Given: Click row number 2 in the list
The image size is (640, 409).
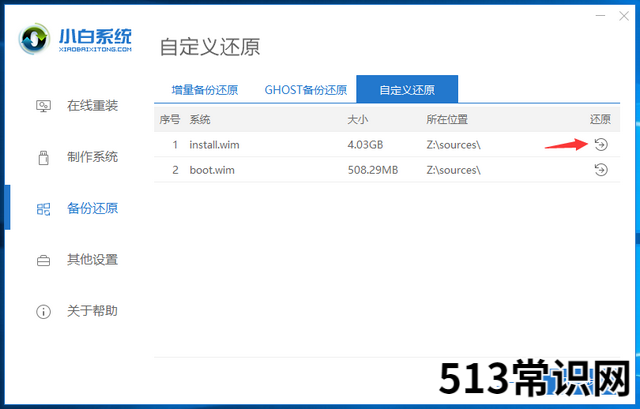Looking at the screenshot, I should 175,170.
